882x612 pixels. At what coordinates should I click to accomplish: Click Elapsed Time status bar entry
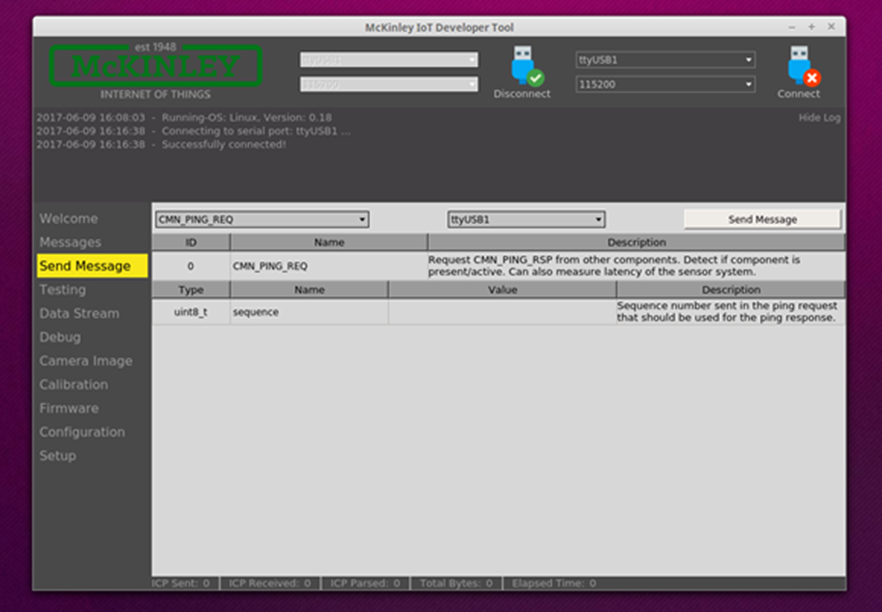554,583
